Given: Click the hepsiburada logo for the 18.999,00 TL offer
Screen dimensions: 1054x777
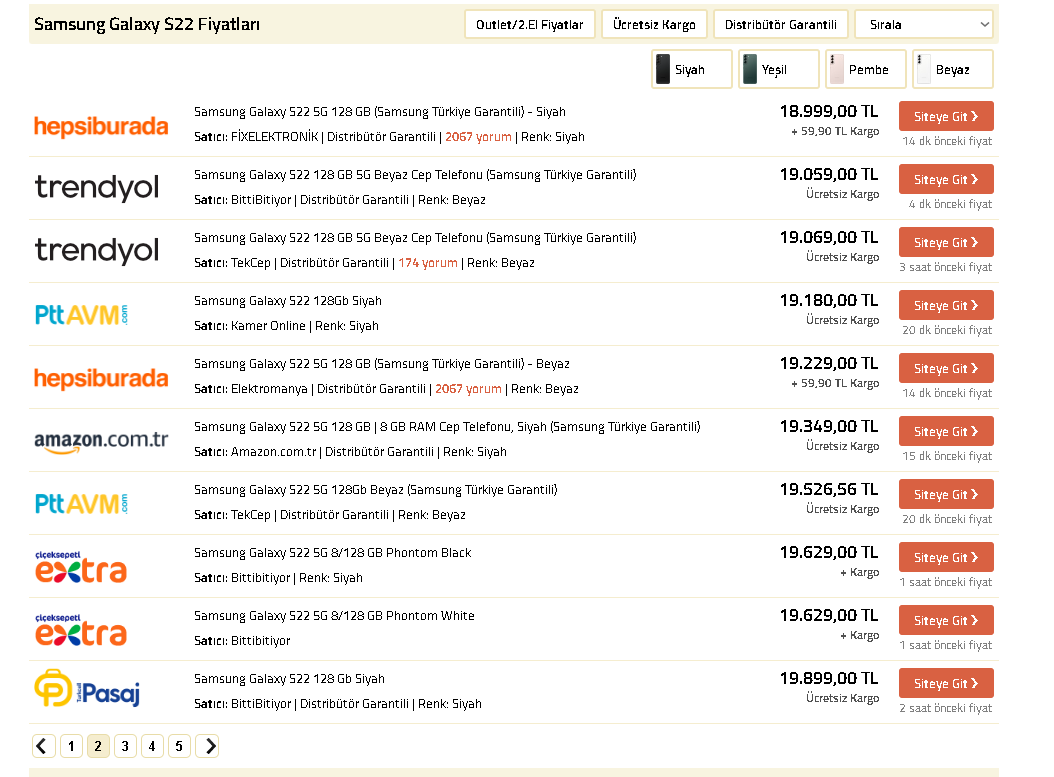Looking at the screenshot, I should point(101,126).
